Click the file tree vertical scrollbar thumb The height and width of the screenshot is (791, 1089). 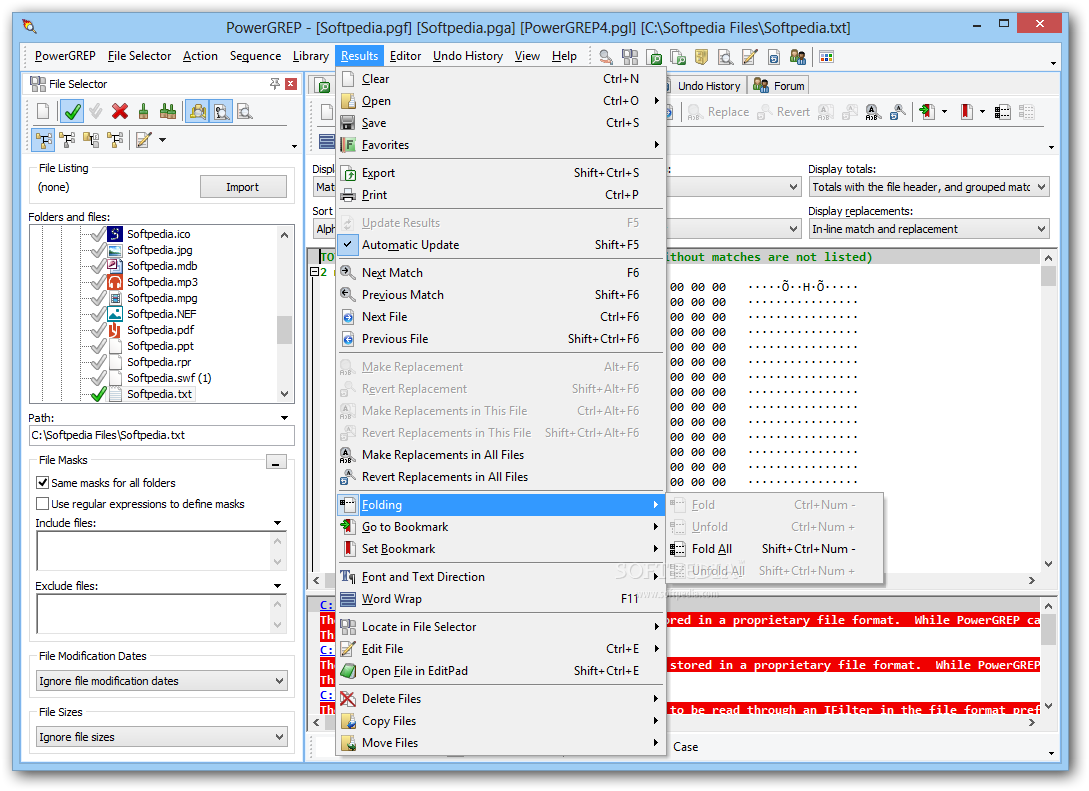[284, 330]
